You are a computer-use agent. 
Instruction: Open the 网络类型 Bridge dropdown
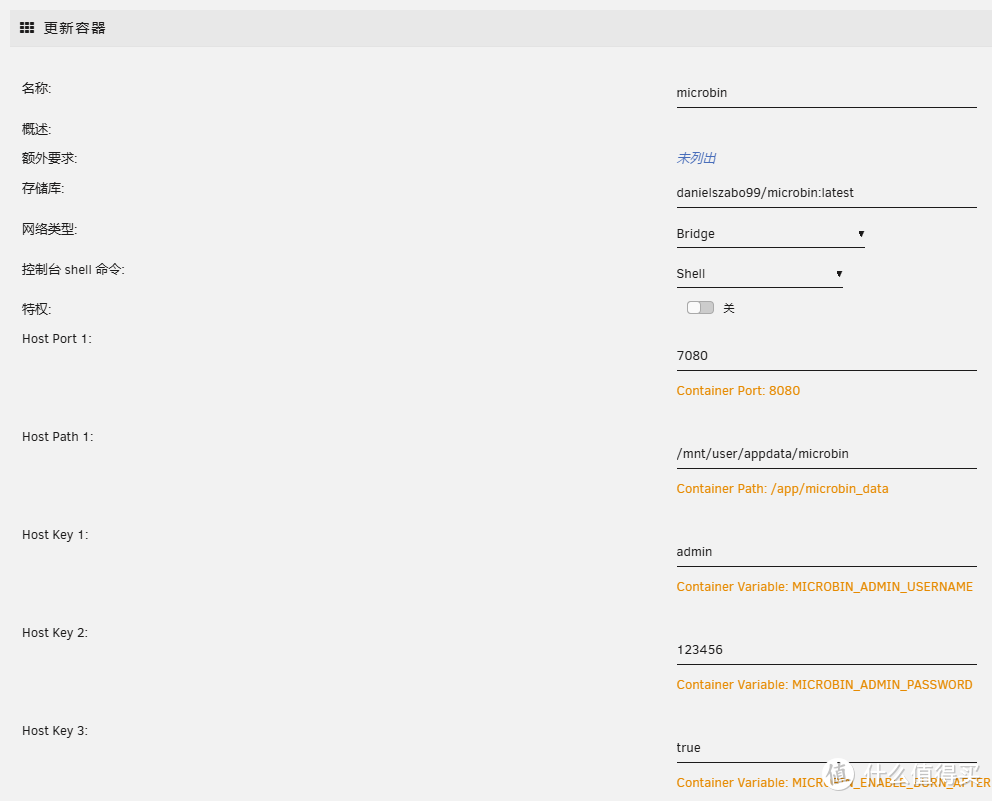point(770,234)
